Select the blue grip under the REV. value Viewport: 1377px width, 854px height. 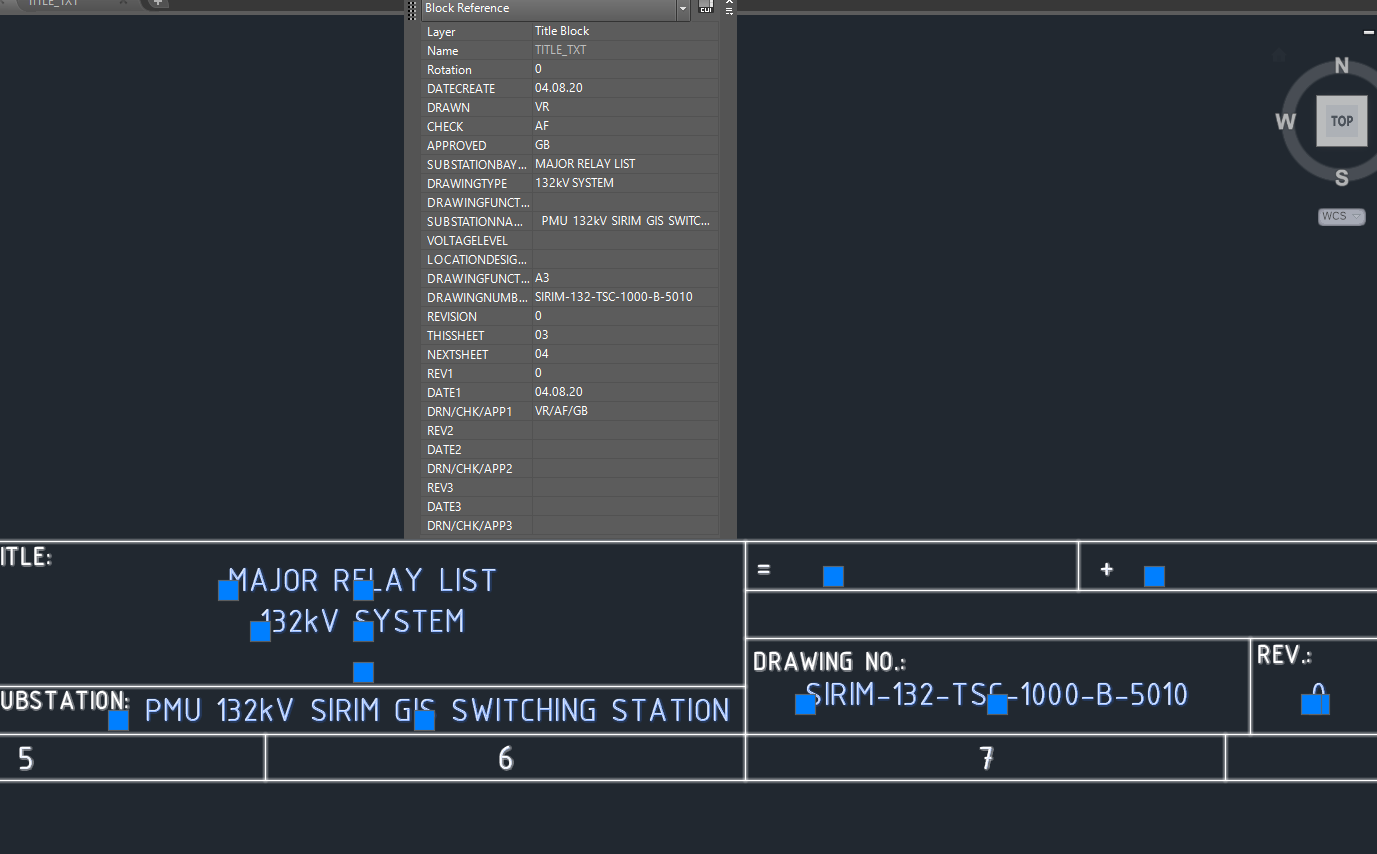click(1315, 704)
